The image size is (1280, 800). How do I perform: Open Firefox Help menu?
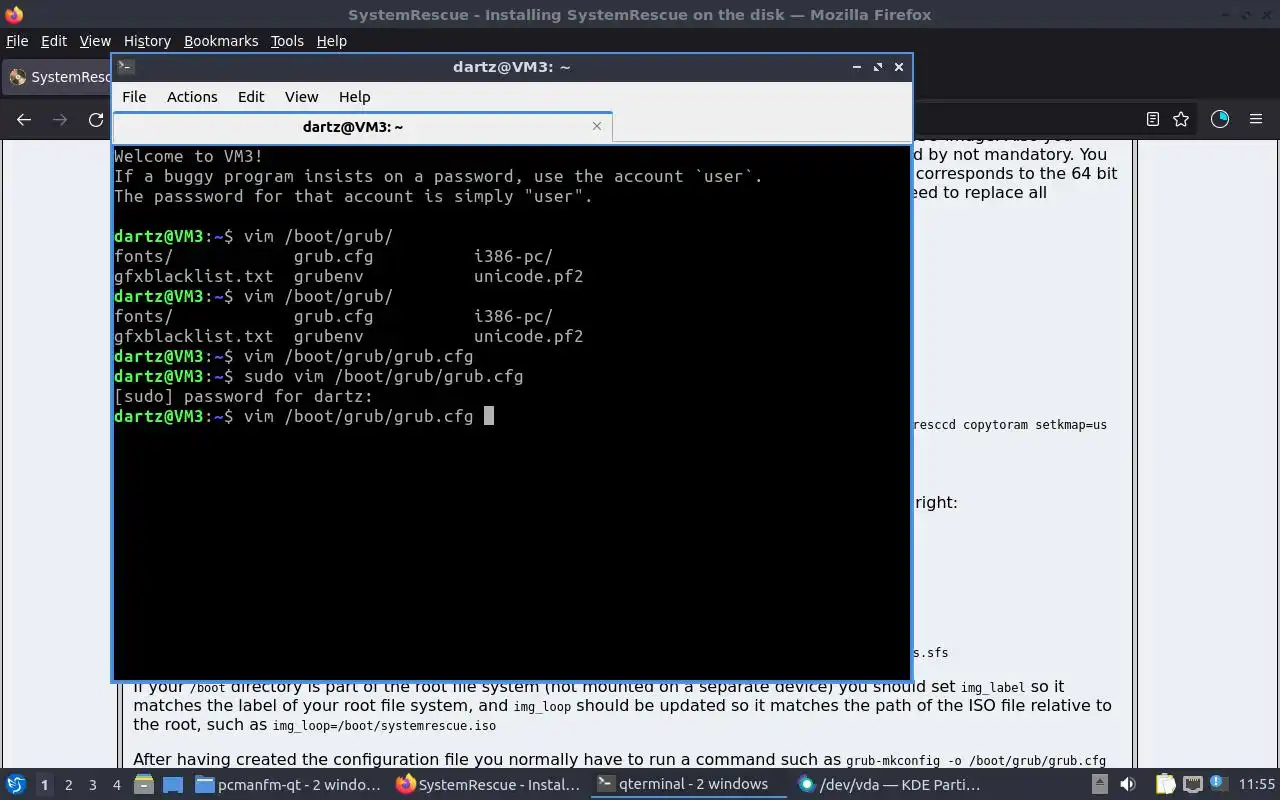pyautogui.click(x=331, y=41)
